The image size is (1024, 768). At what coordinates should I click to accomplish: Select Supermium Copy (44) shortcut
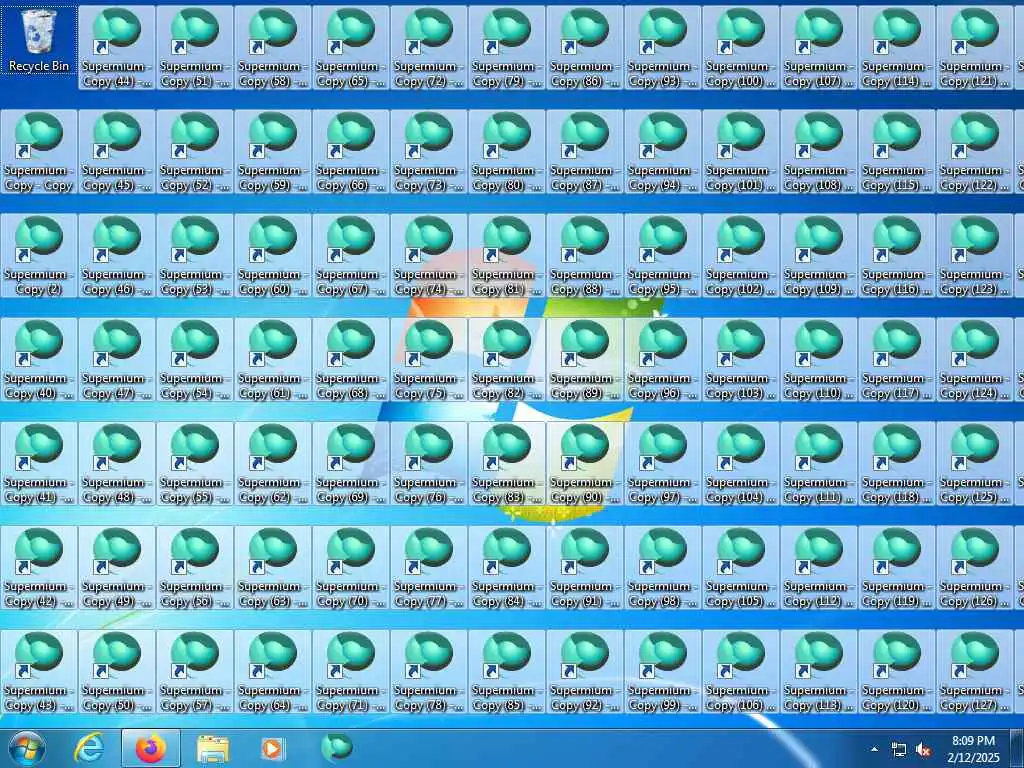pos(117,48)
